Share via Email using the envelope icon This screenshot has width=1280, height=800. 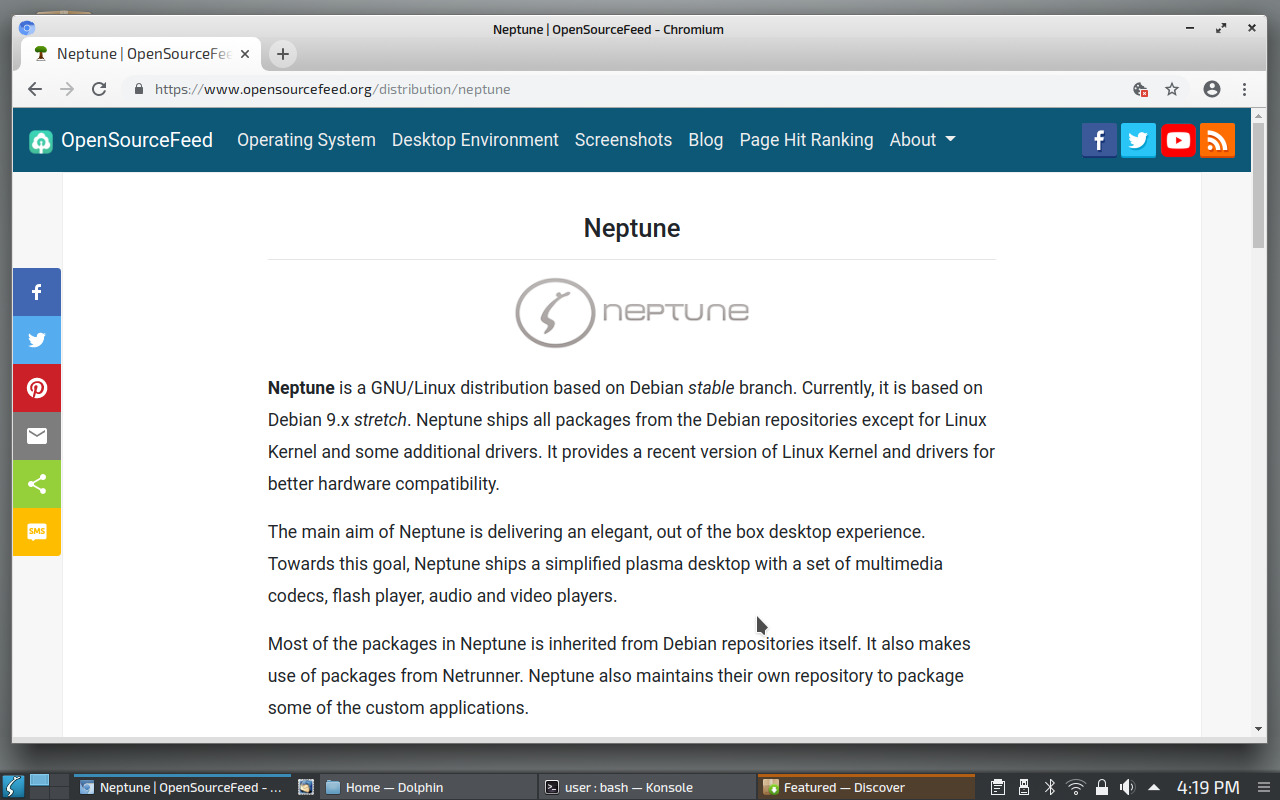pos(37,436)
